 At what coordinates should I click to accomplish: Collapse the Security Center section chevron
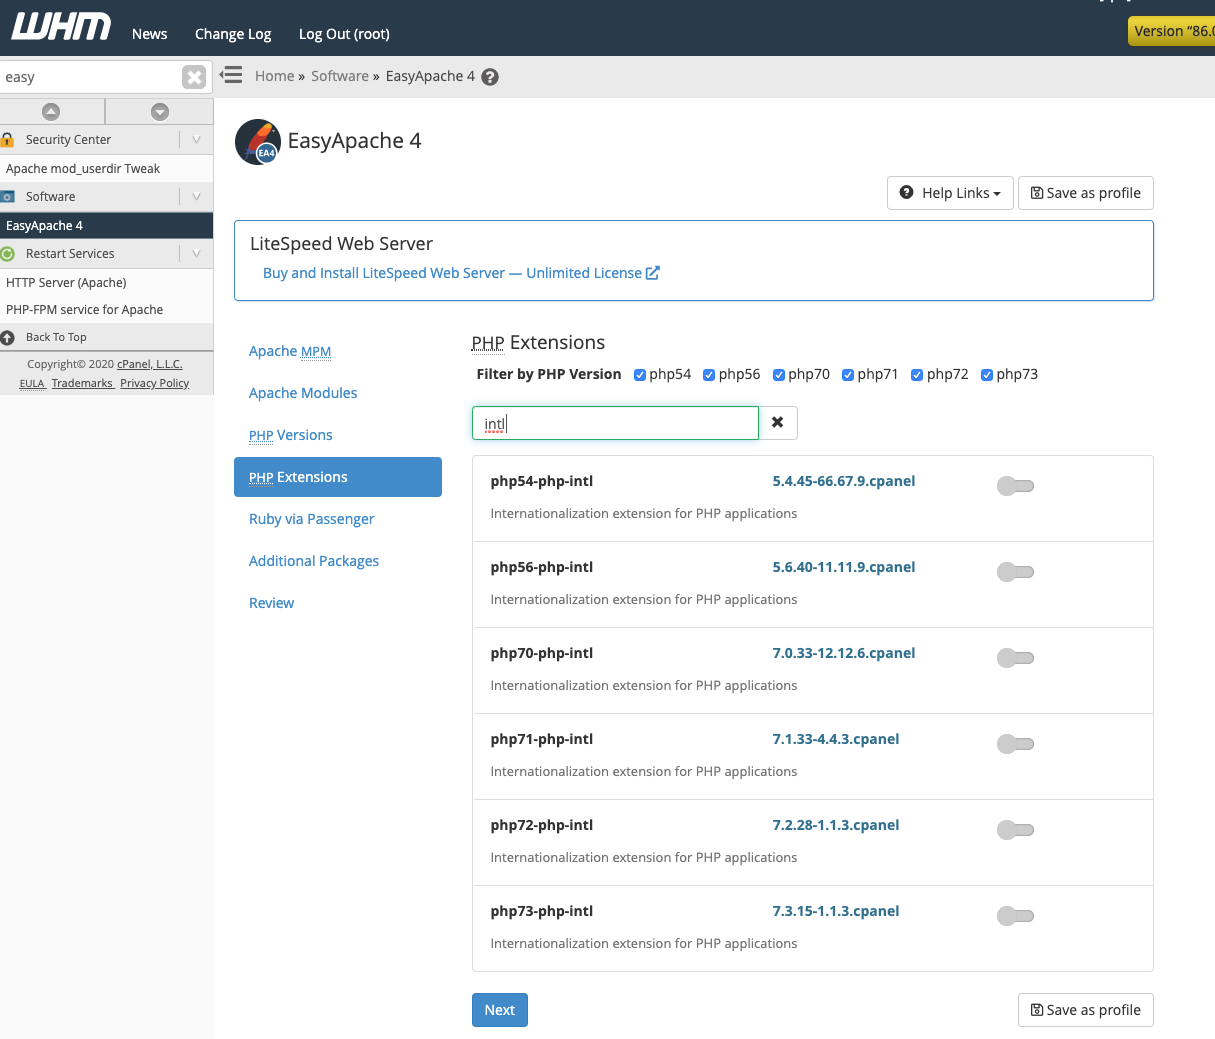tap(196, 140)
